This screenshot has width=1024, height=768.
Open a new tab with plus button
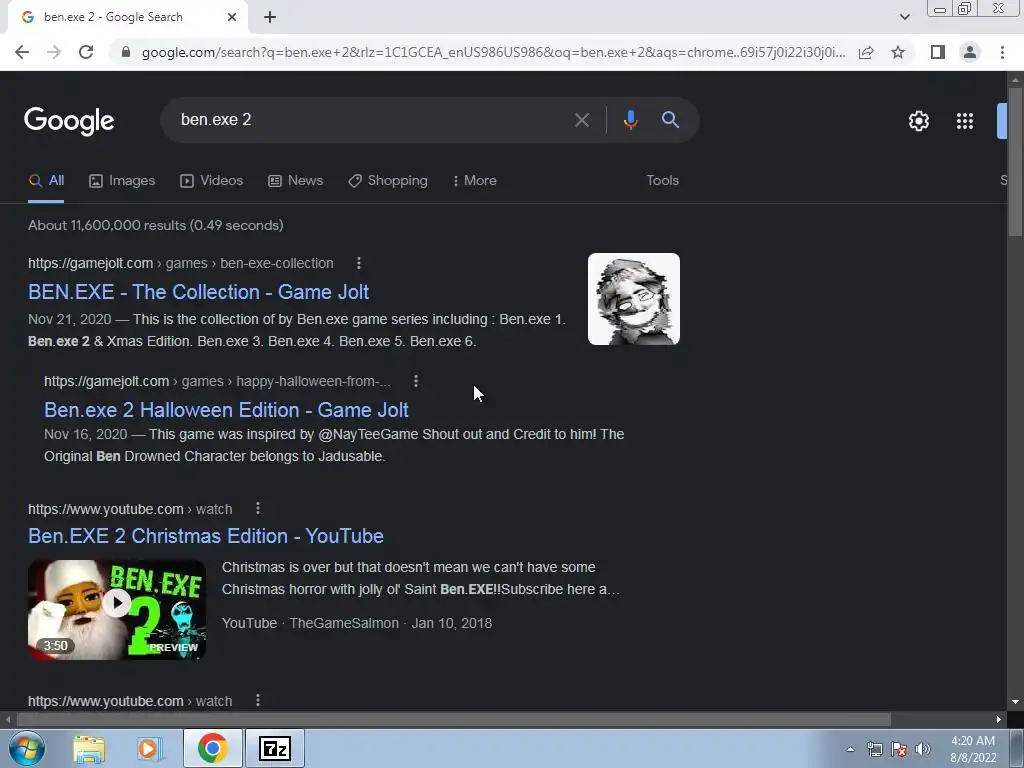pos(270,18)
